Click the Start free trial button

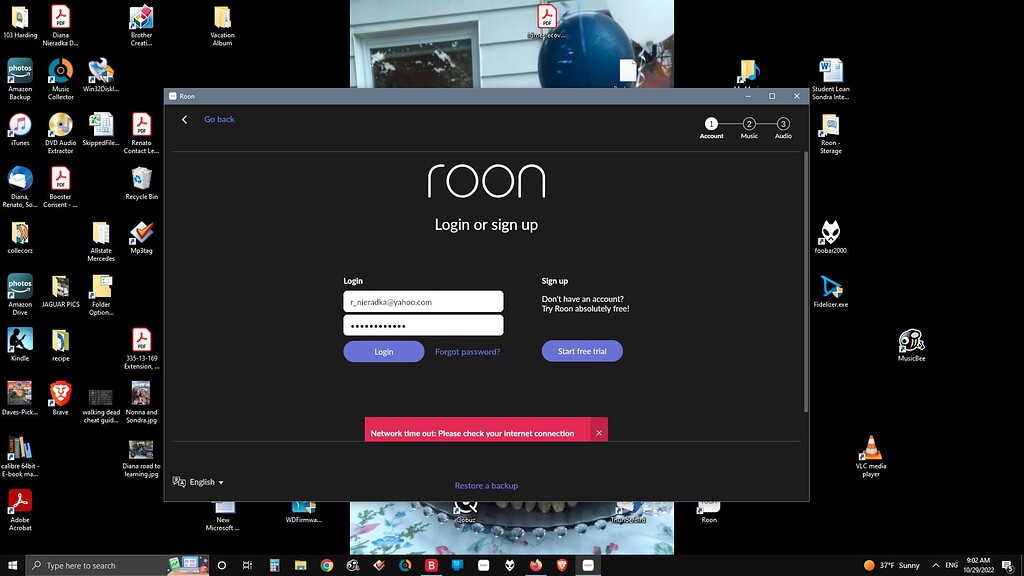582,351
